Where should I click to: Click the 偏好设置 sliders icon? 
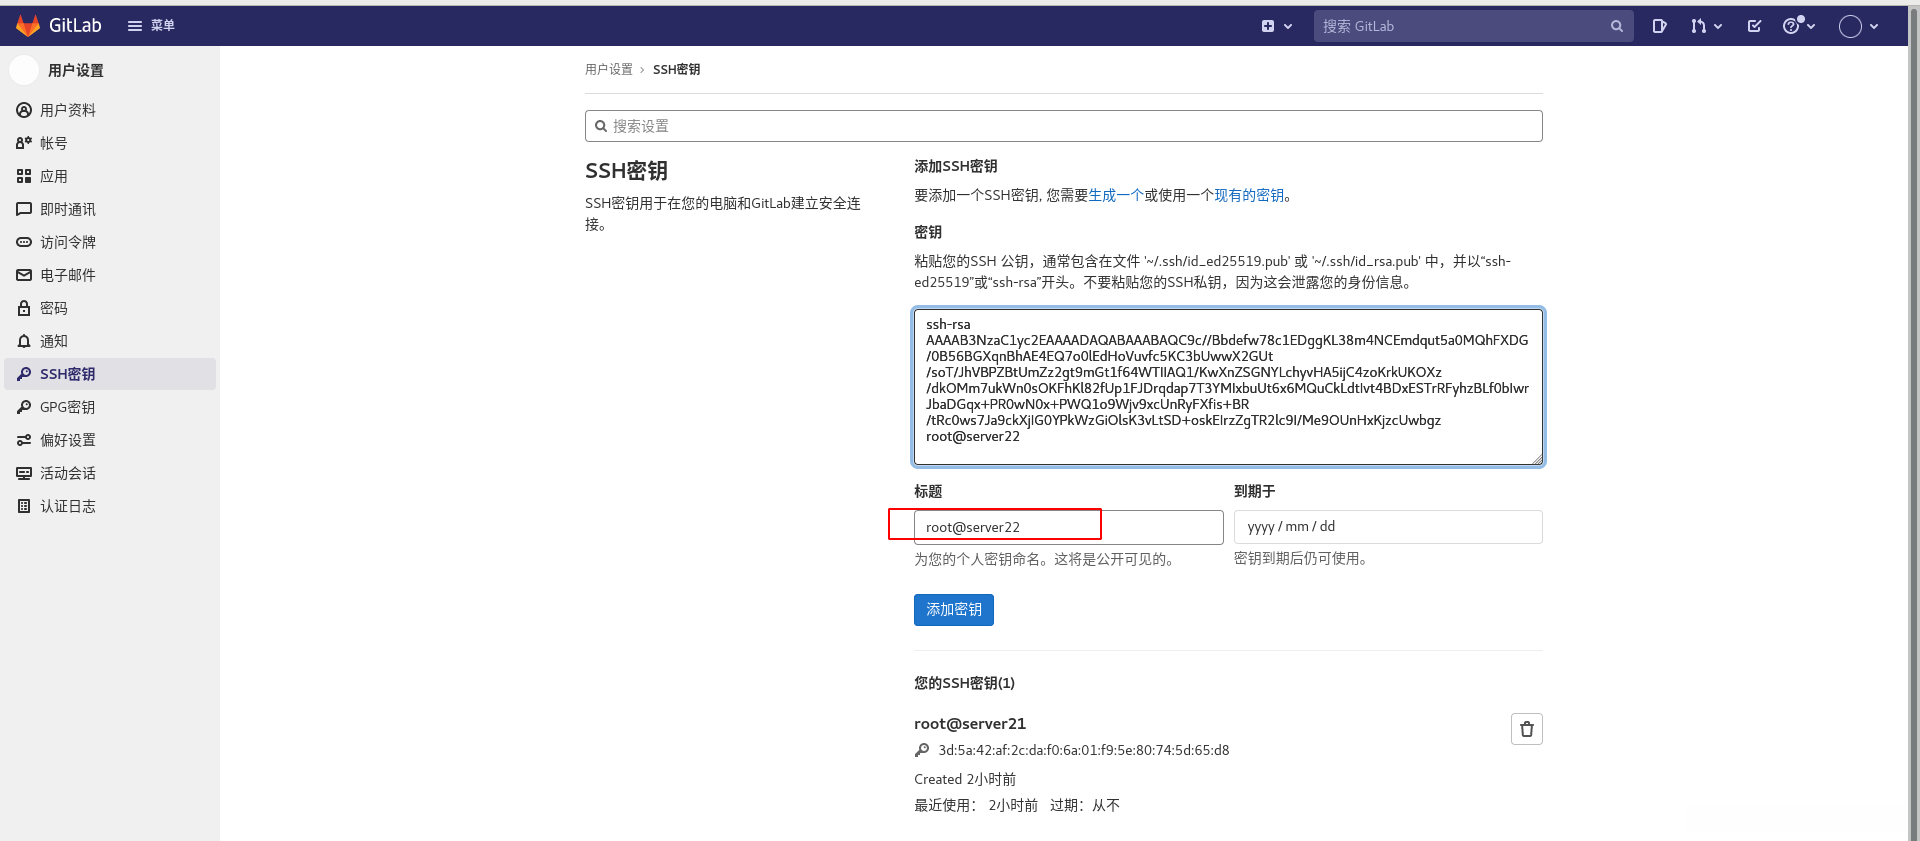(x=24, y=440)
